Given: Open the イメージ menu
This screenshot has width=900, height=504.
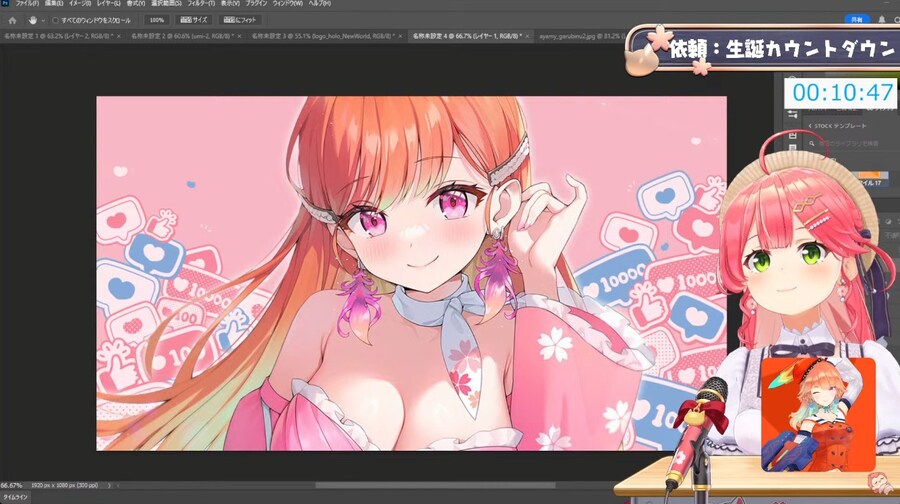Looking at the screenshot, I should 80,3.
